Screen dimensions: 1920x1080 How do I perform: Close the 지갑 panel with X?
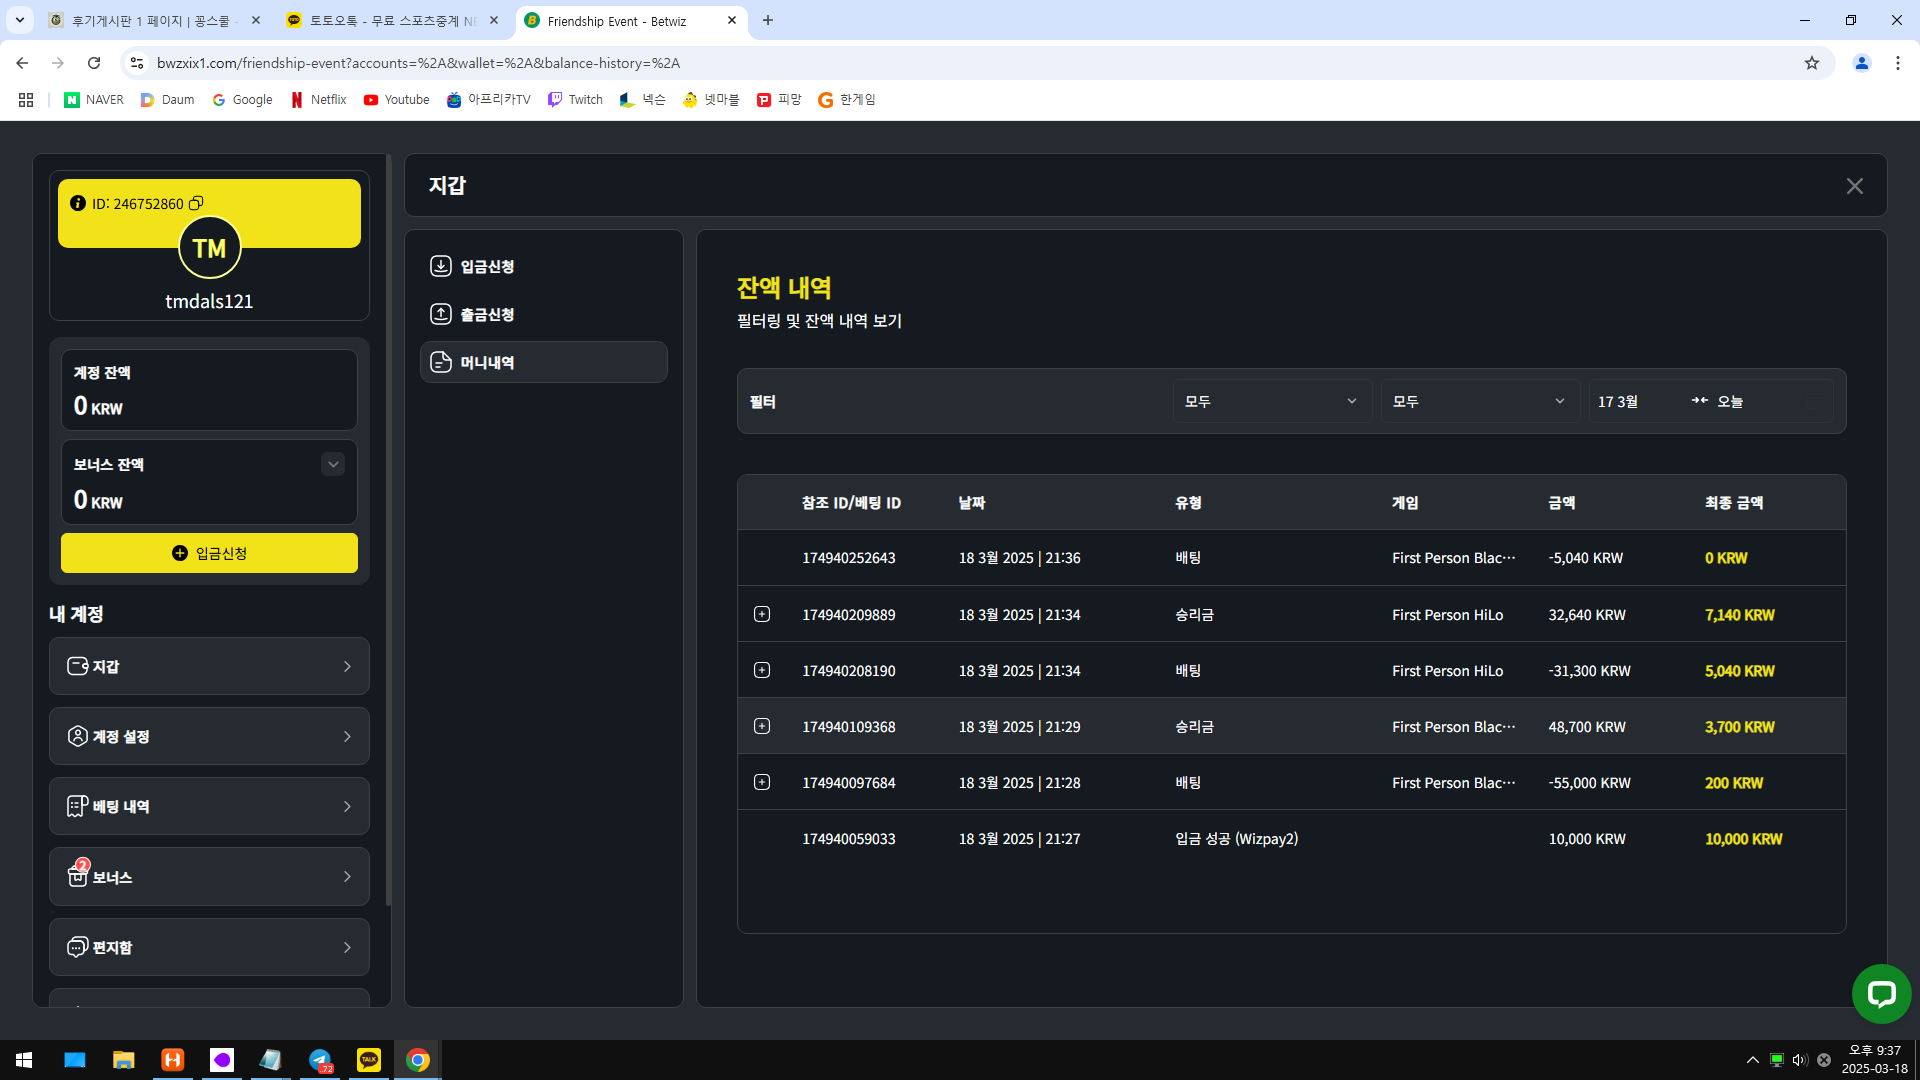tap(1854, 186)
